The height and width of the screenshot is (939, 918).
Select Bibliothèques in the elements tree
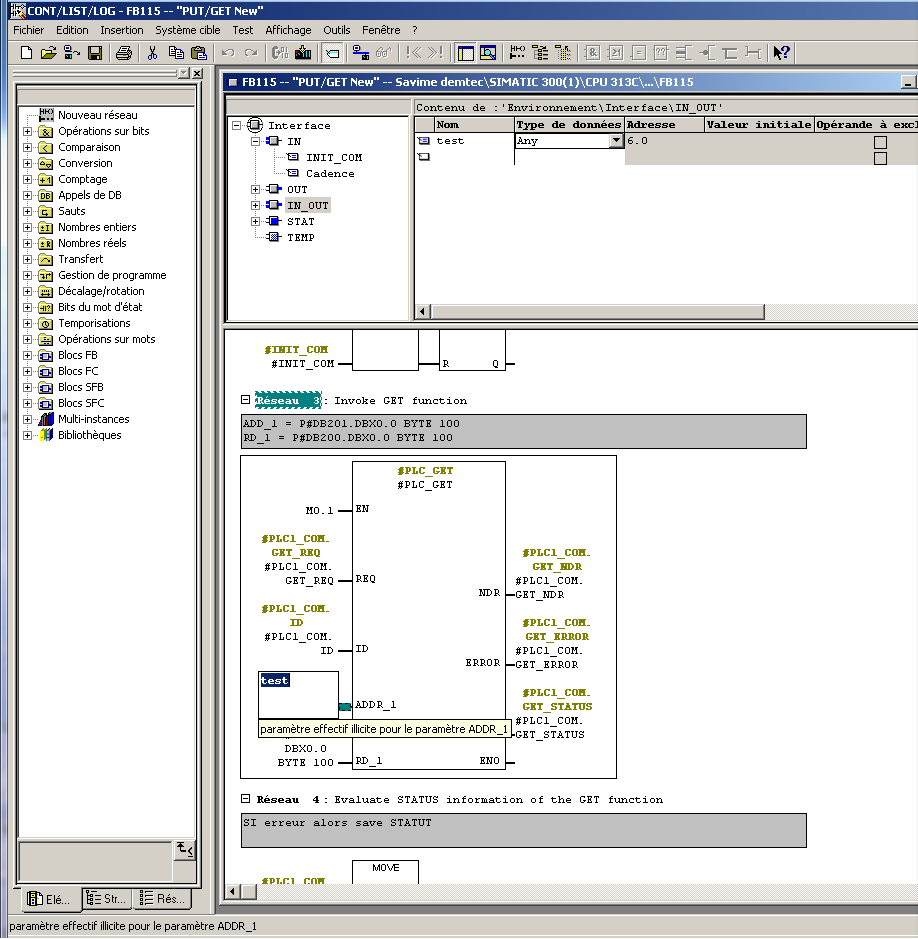click(89, 436)
